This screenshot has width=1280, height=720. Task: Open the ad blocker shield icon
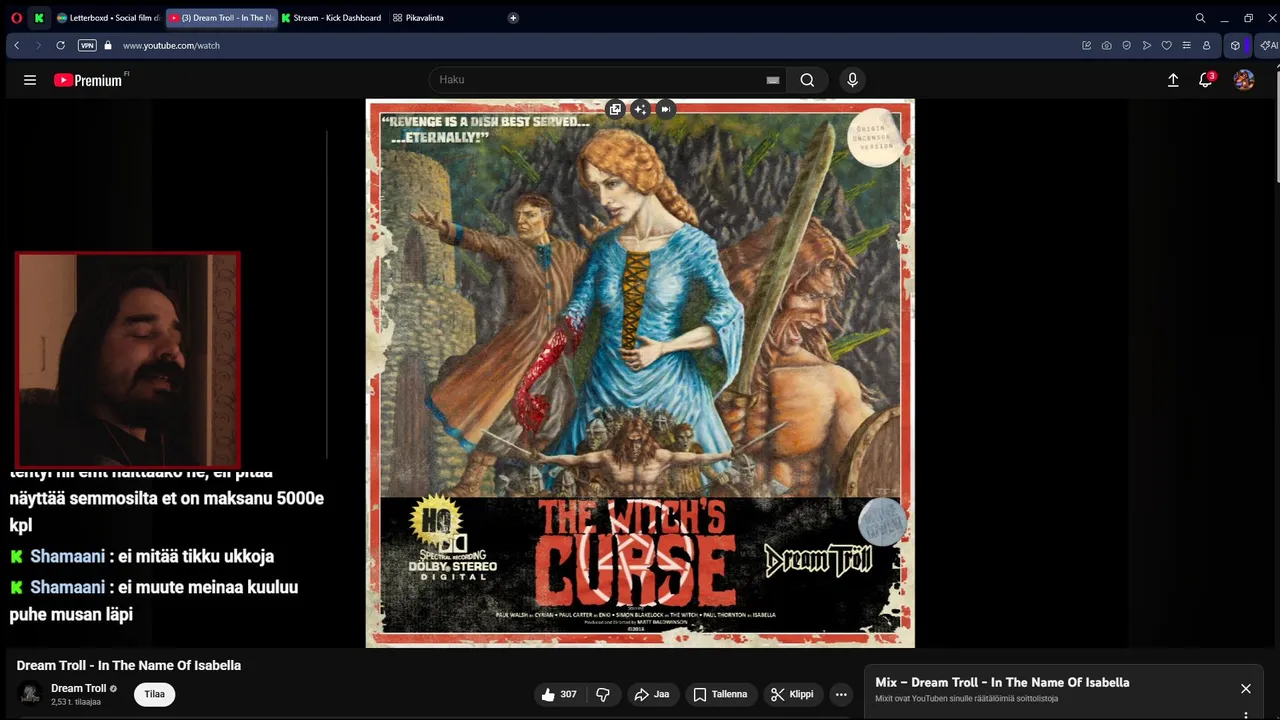(1126, 45)
